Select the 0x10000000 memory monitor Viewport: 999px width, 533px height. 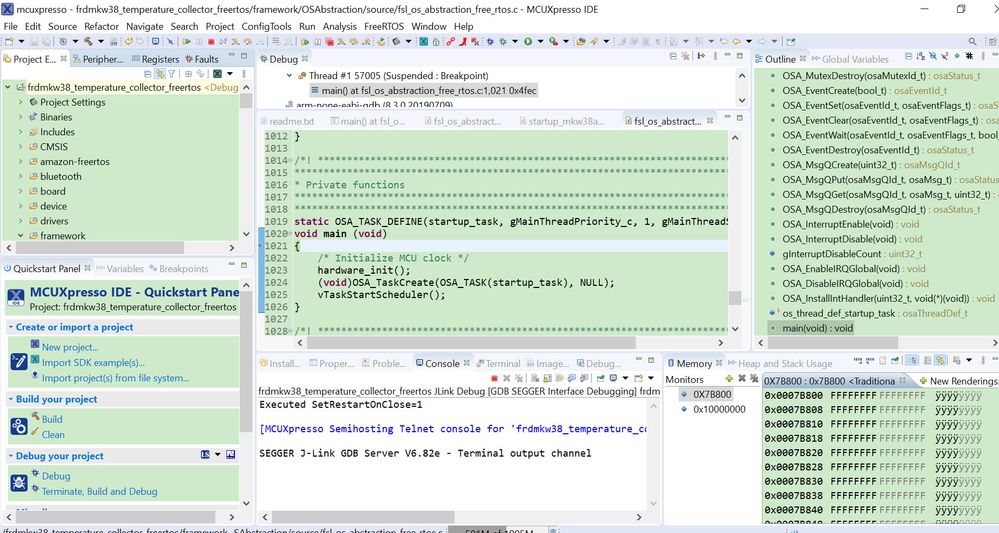[719, 409]
